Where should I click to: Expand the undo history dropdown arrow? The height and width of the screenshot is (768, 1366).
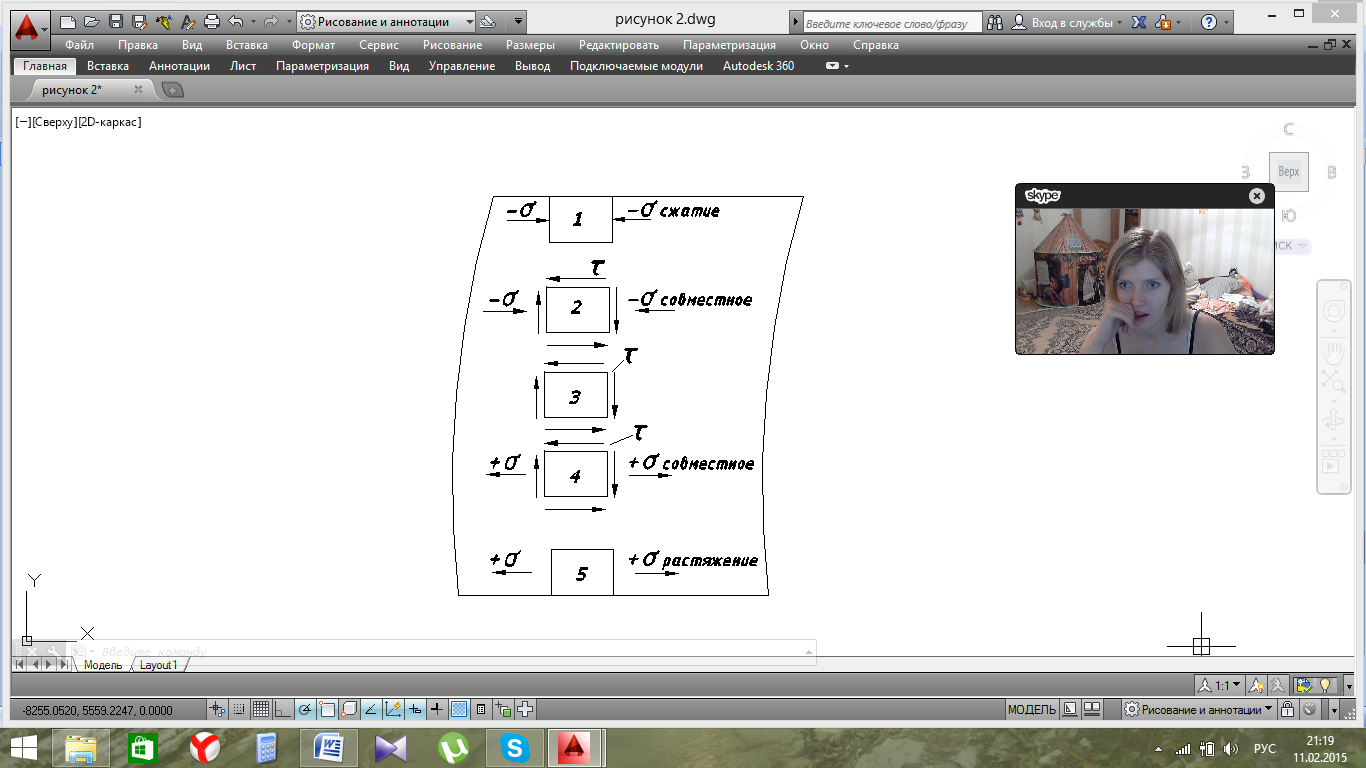pyautogui.click(x=251, y=21)
